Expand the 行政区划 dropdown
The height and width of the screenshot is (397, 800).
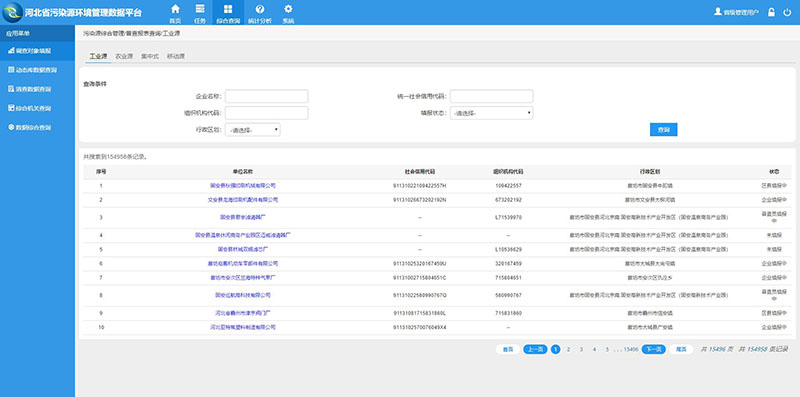coord(253,130)
